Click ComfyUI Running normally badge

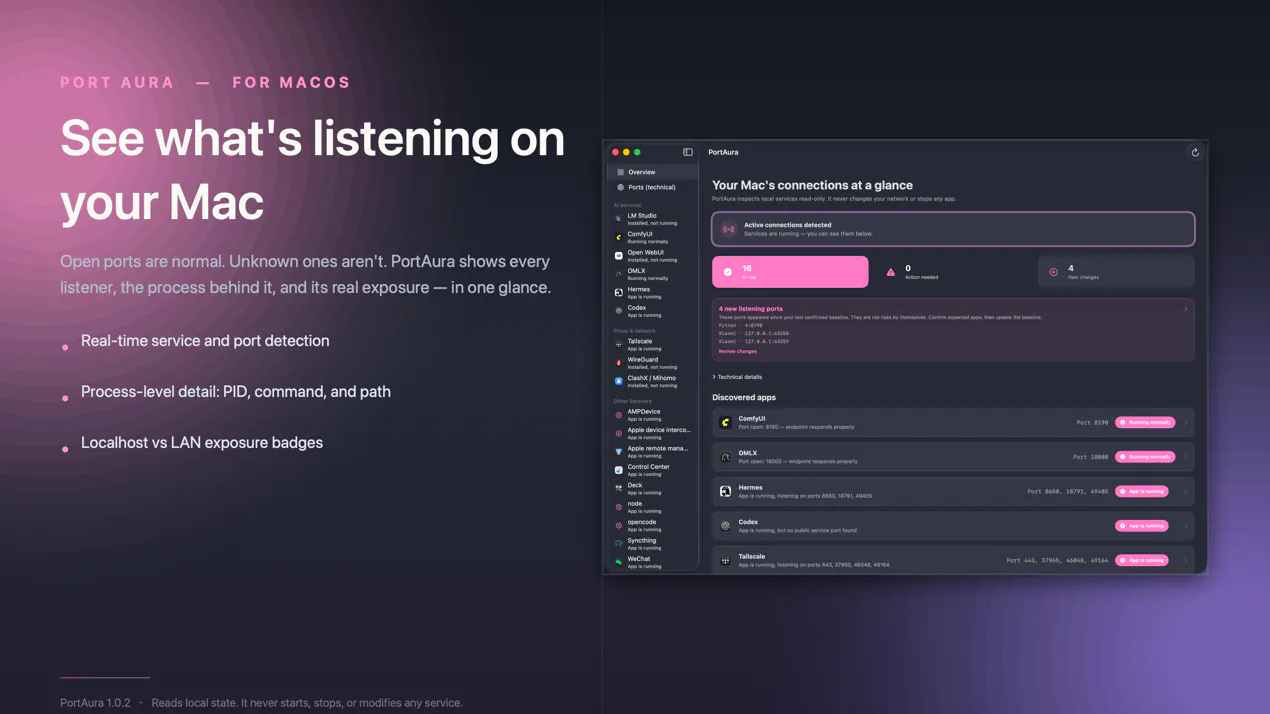1145,423
